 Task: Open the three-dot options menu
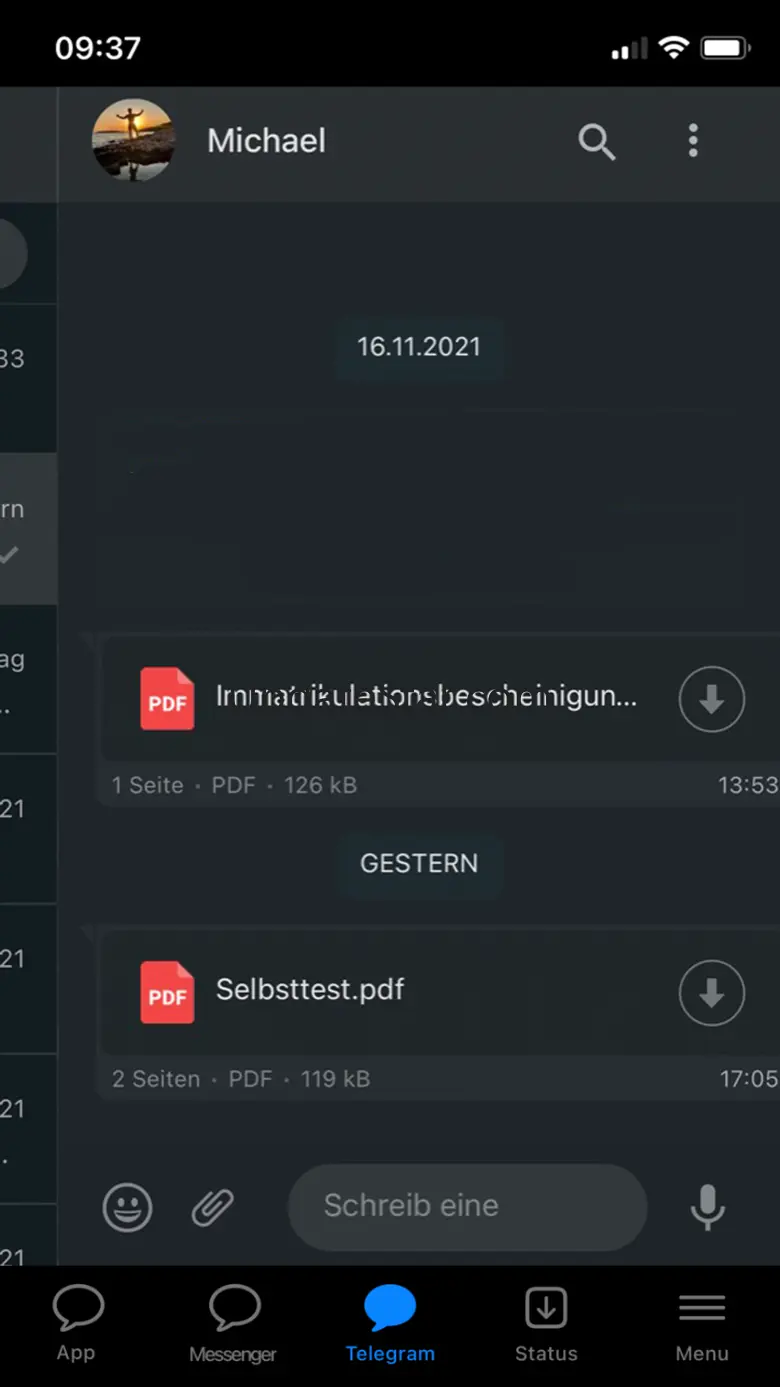click(x=693, y=141)
